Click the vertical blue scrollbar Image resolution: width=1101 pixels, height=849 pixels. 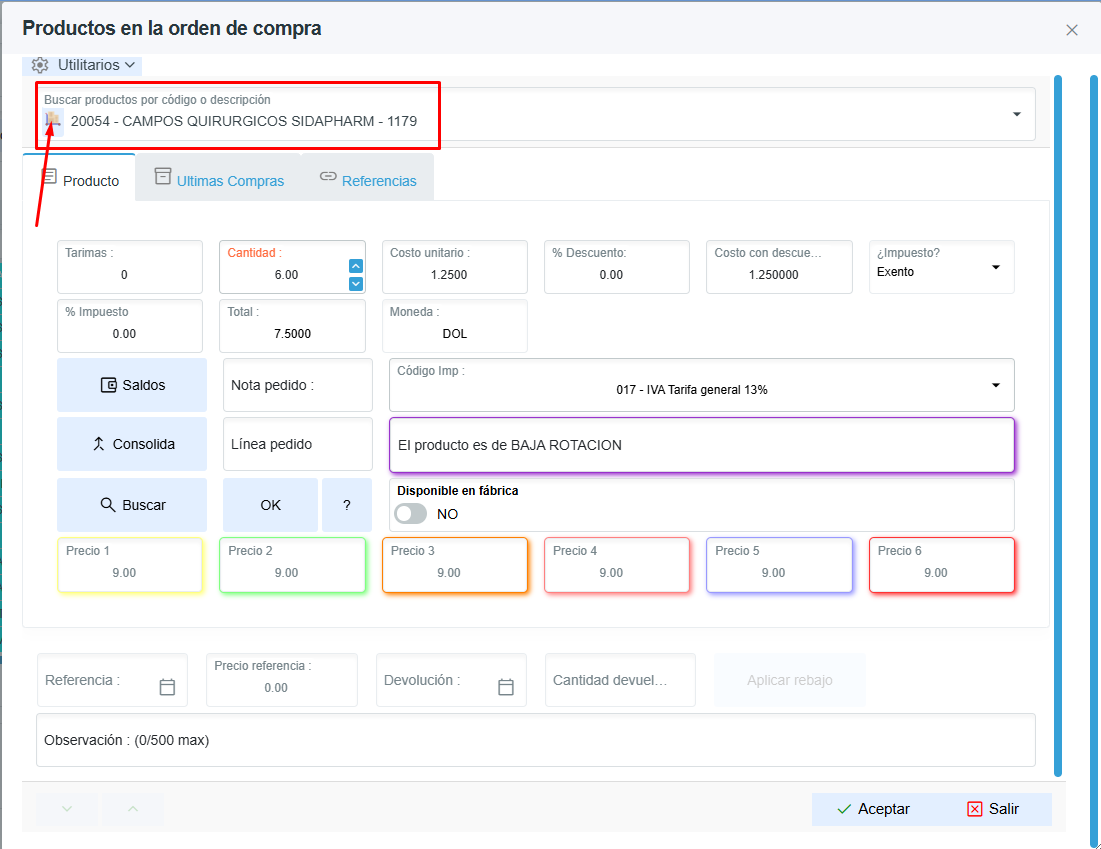pyautogui.click(x=1058, y=426)
